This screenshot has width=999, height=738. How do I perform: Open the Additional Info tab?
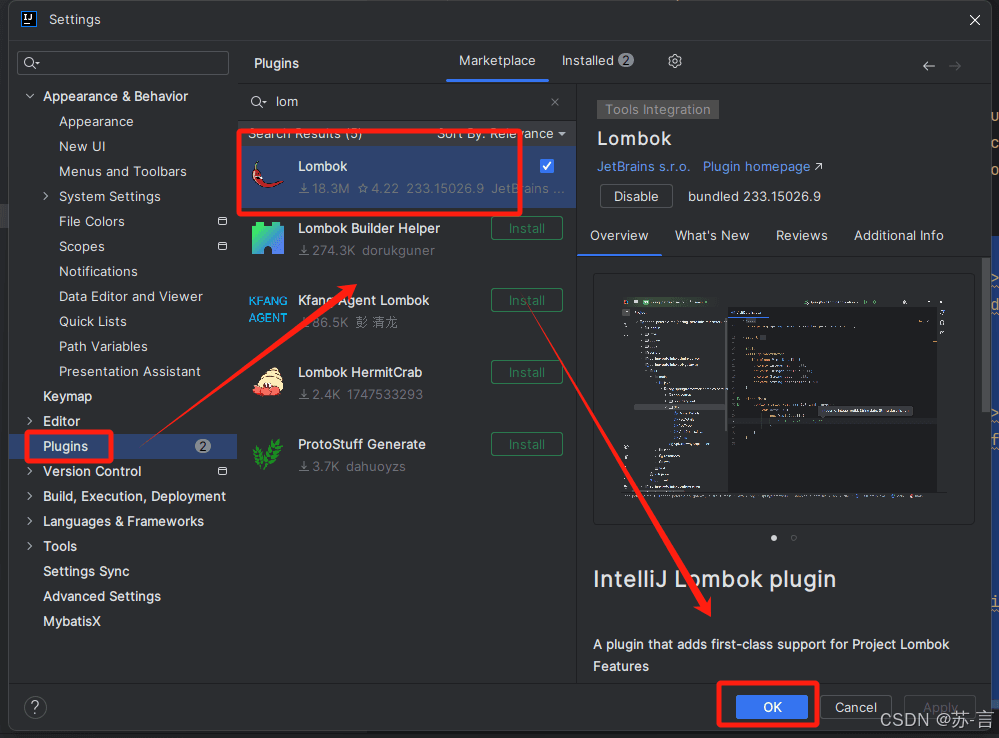tap(898, 236)
